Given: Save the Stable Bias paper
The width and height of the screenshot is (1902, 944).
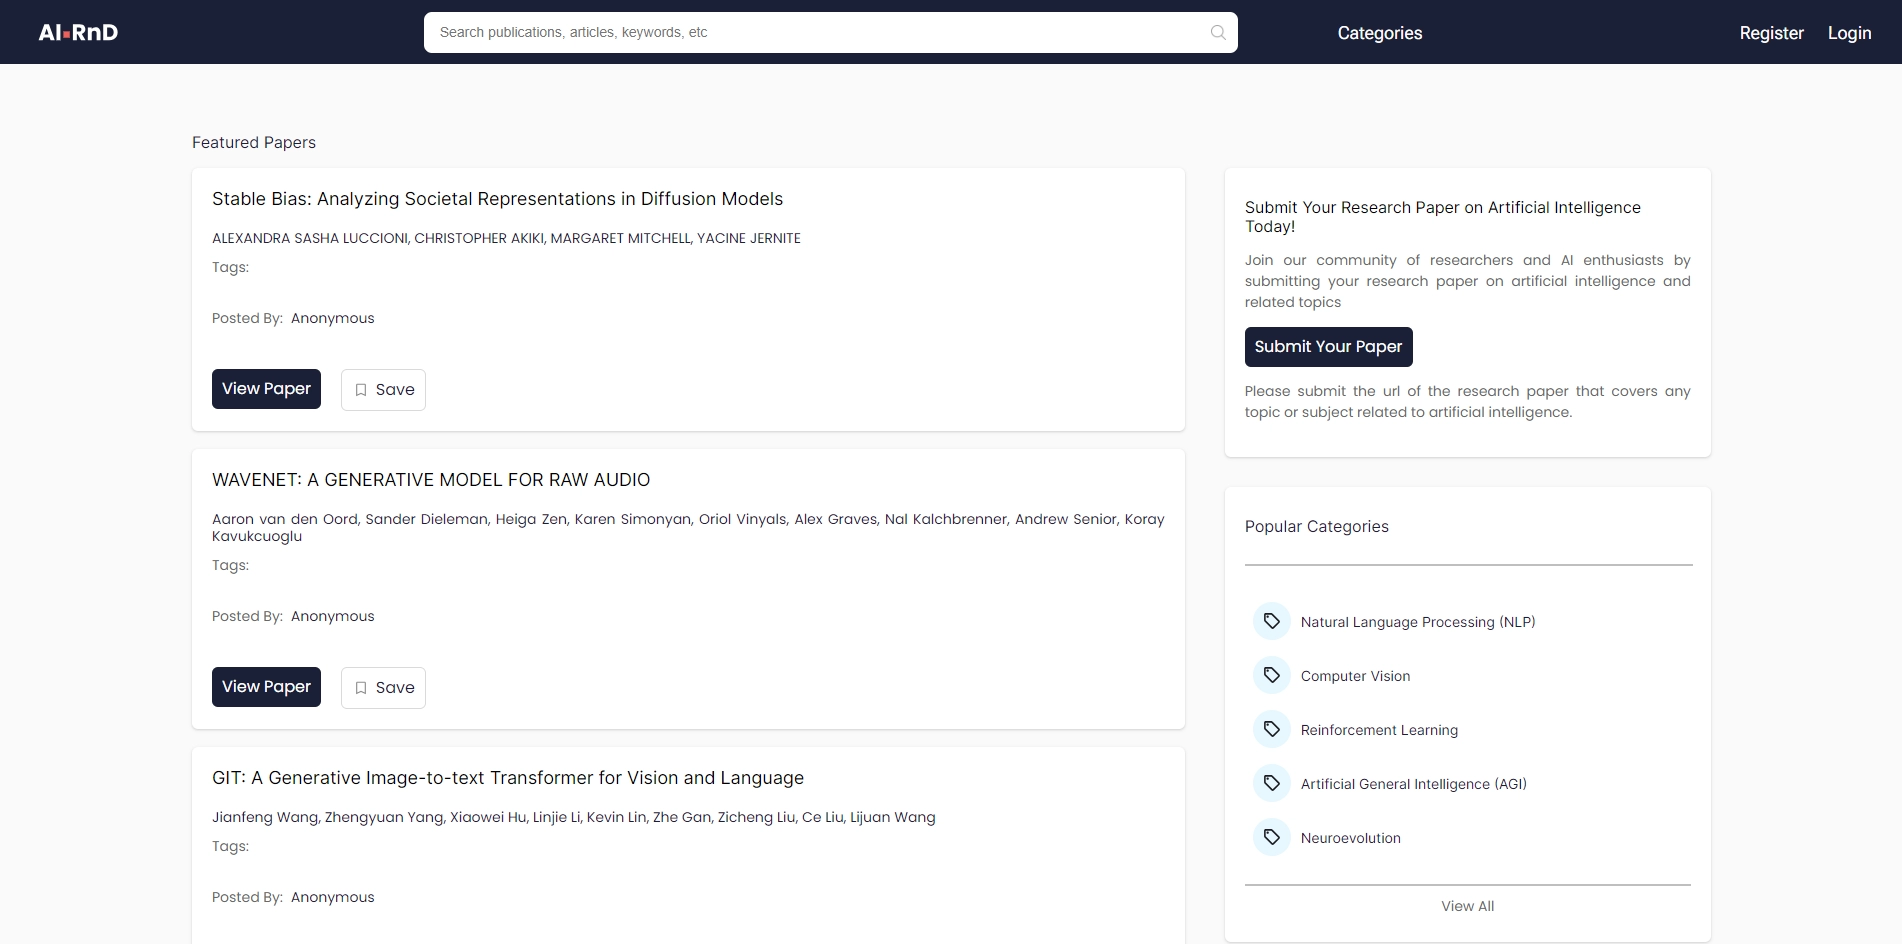Looking at the screenshot, I should [383, 390].
